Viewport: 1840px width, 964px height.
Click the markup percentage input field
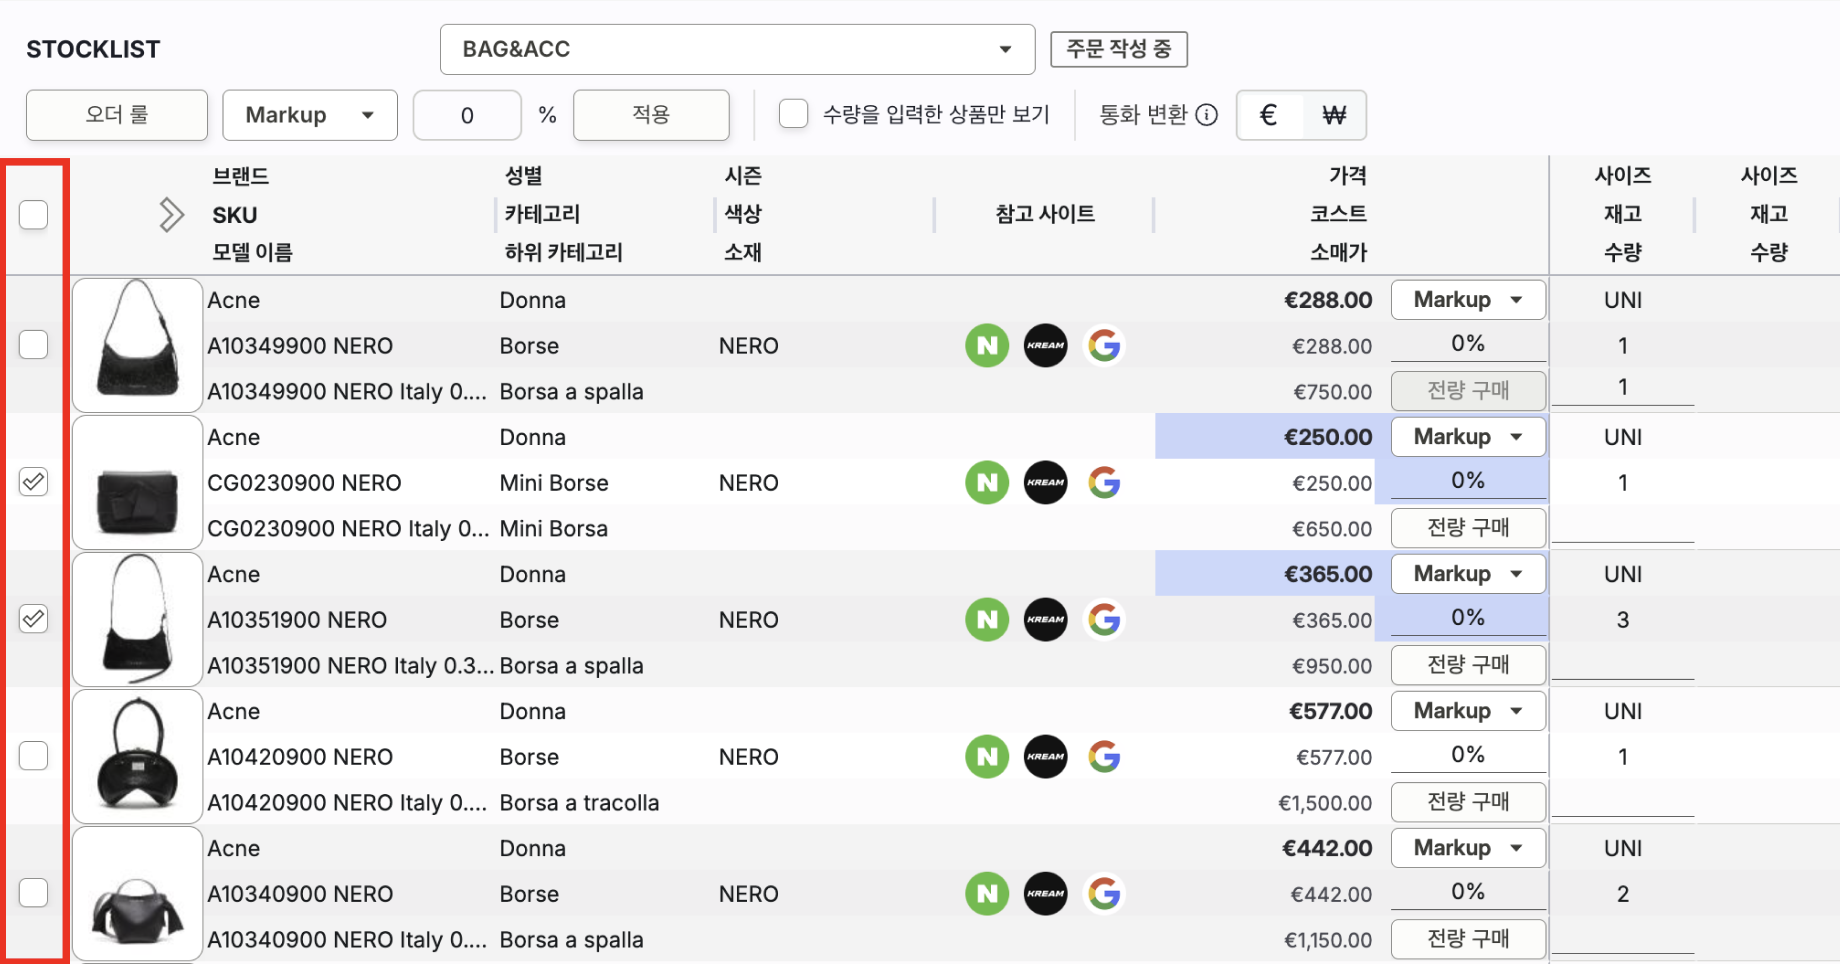tap(467, 115)
